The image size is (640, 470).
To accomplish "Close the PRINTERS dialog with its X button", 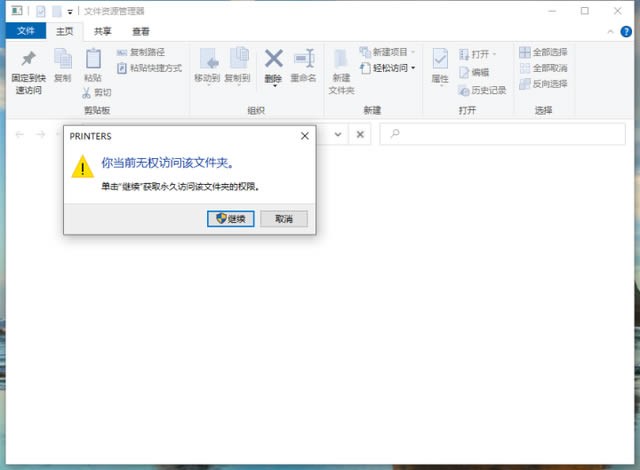I will pyautogui.click(x=304, y=136).
